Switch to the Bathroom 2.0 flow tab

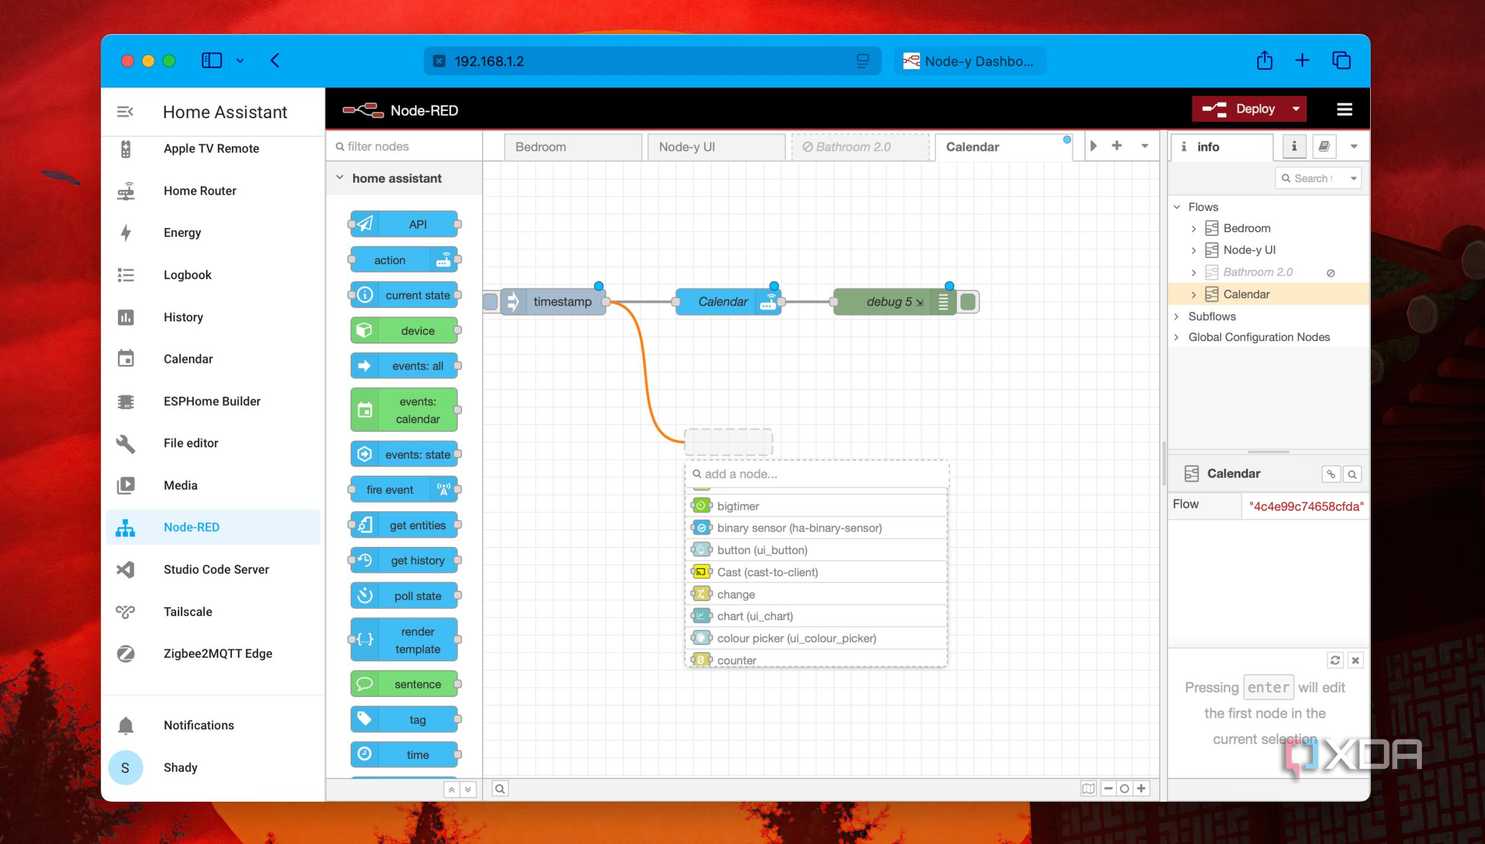pyautogui.click(x=860, y=147)
